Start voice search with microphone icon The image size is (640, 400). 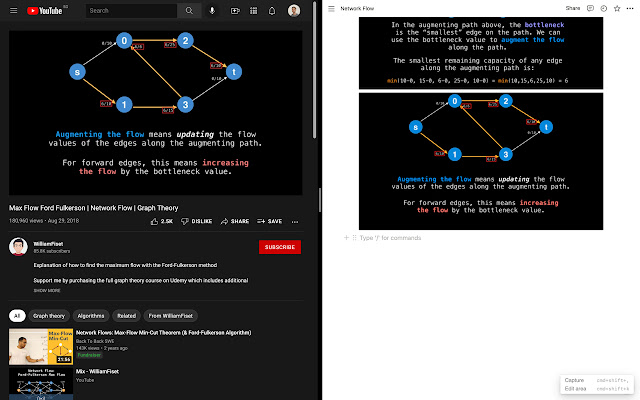click(x=212, y=11)
